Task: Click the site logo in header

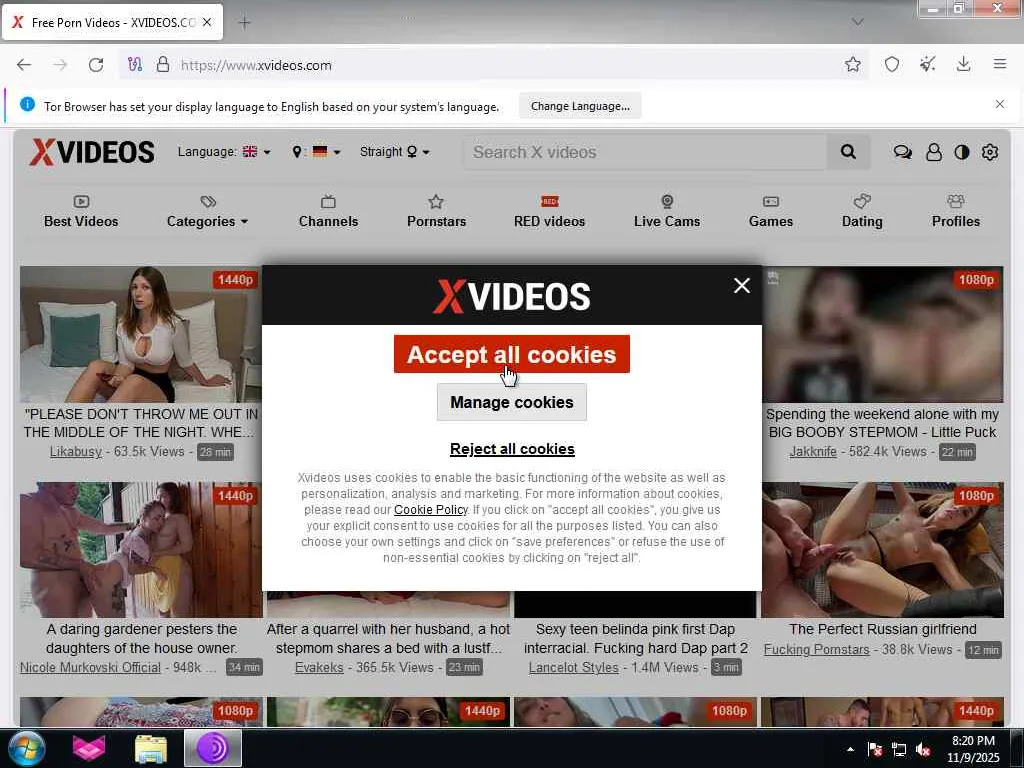Action: (x=92, y=152)
